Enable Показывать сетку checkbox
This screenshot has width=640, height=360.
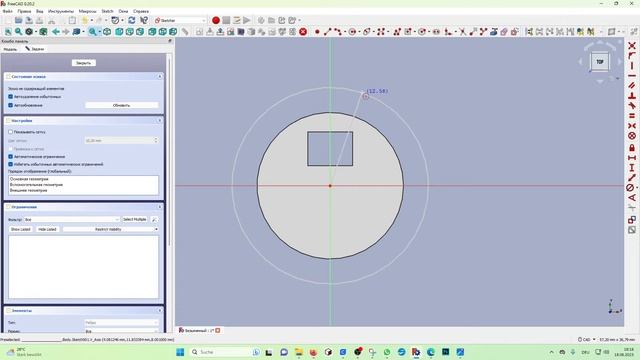click(x=11, y=132)
